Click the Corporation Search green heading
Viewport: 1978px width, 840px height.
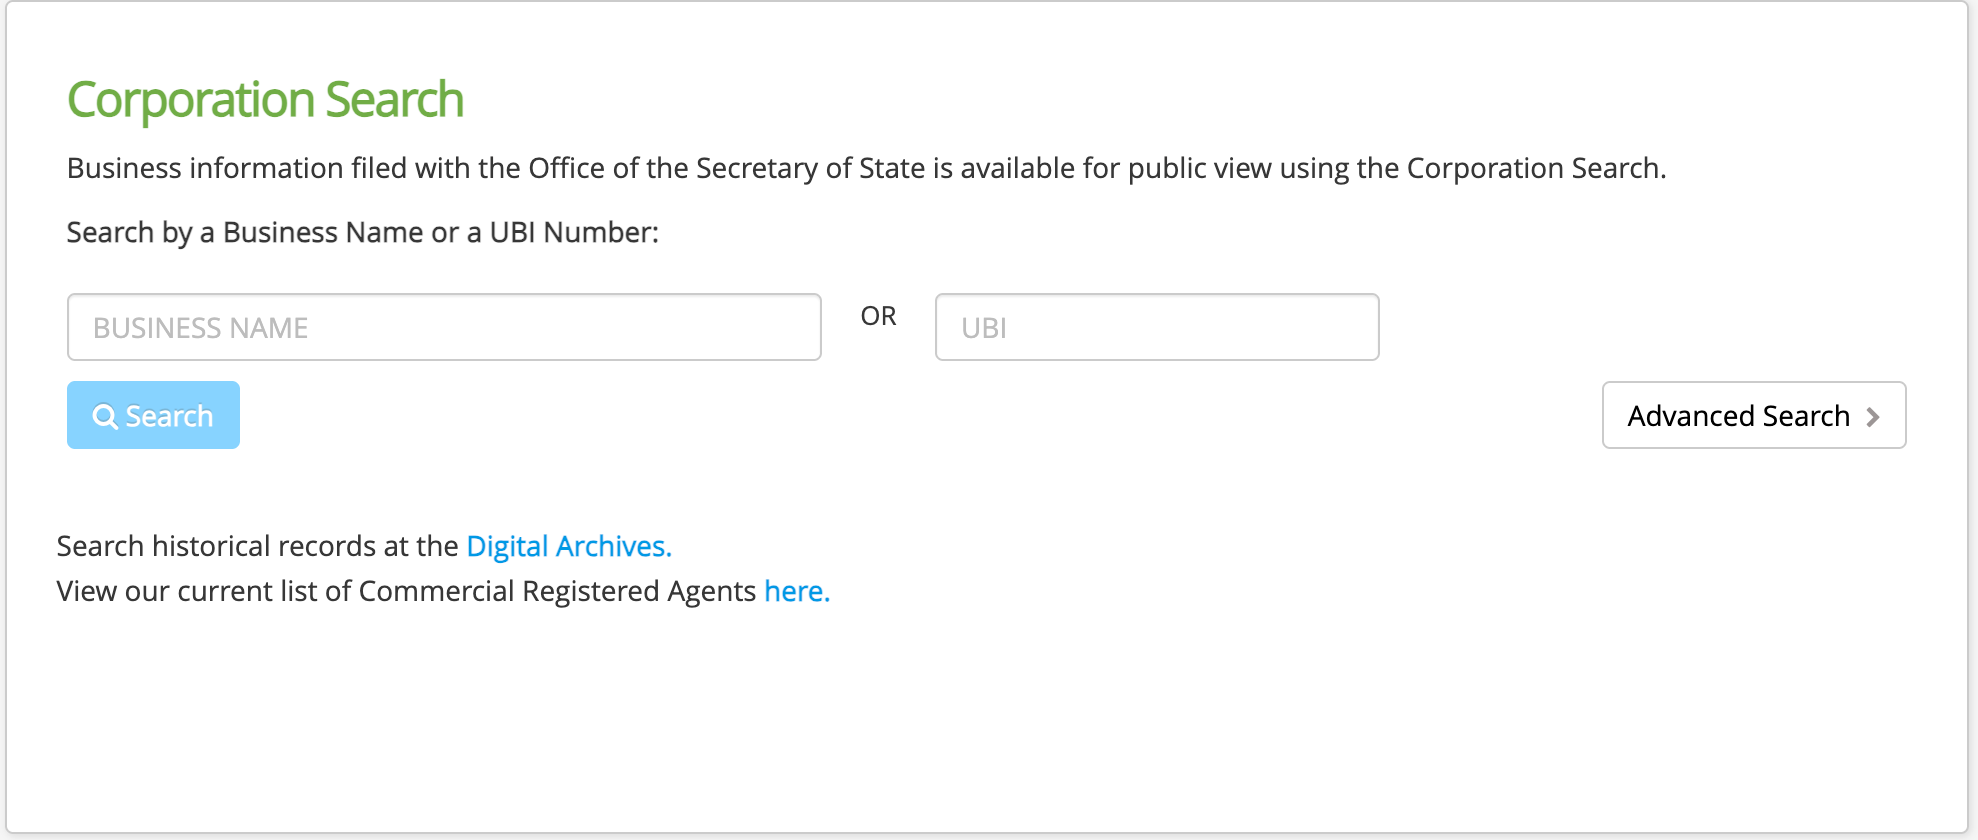point(265,100)
